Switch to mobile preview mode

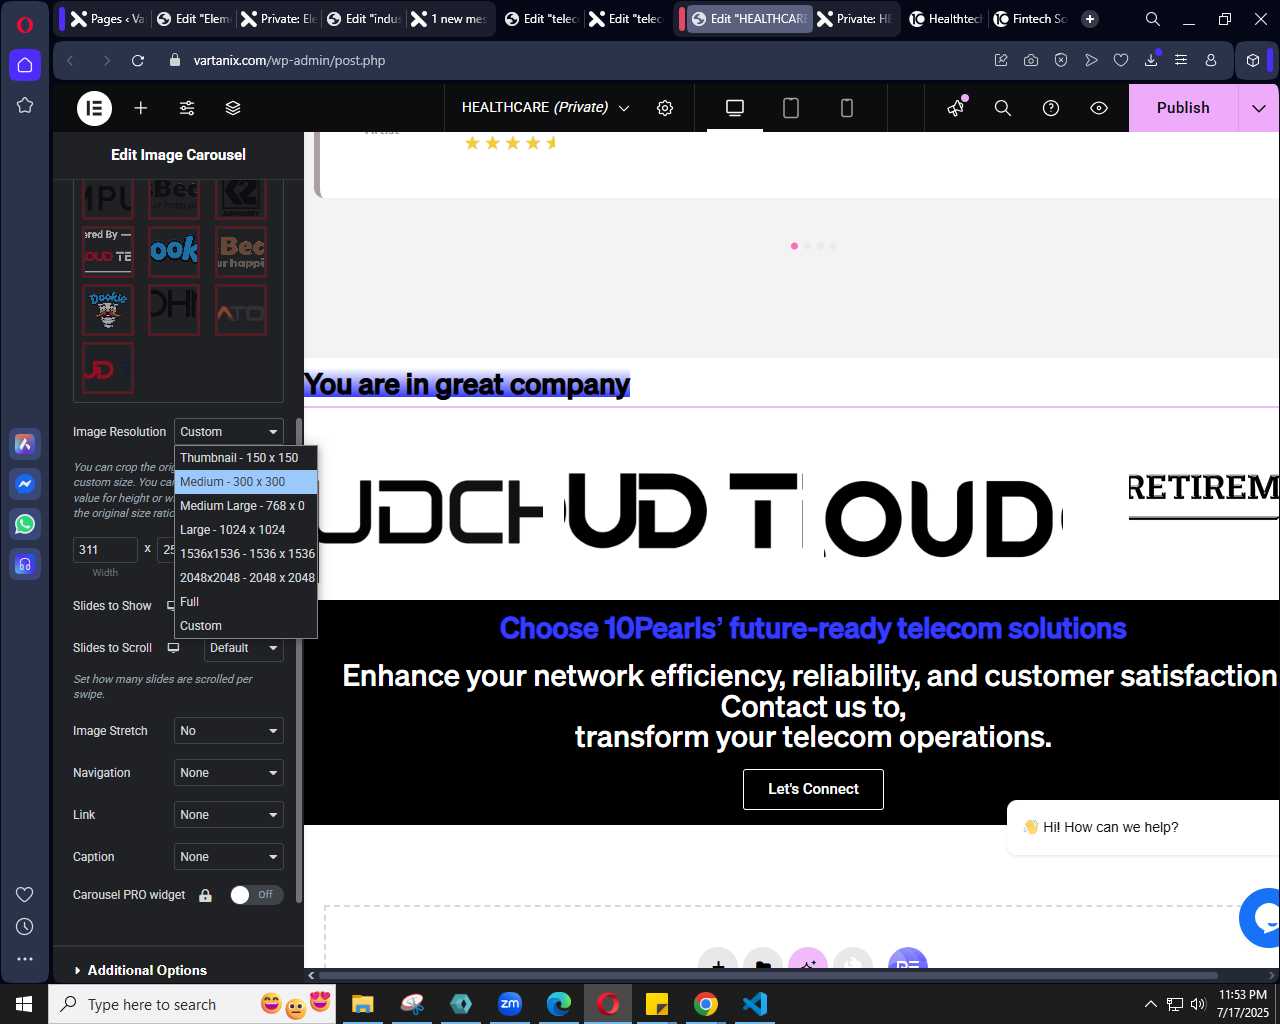tap(847, 108)
